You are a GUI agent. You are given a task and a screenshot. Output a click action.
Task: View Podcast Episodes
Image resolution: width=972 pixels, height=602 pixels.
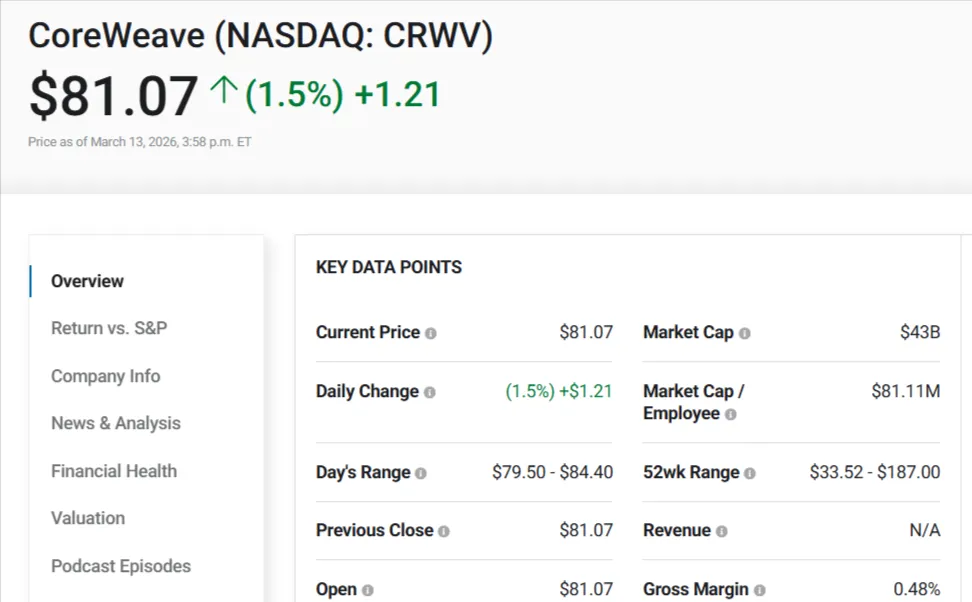(120, 566)
